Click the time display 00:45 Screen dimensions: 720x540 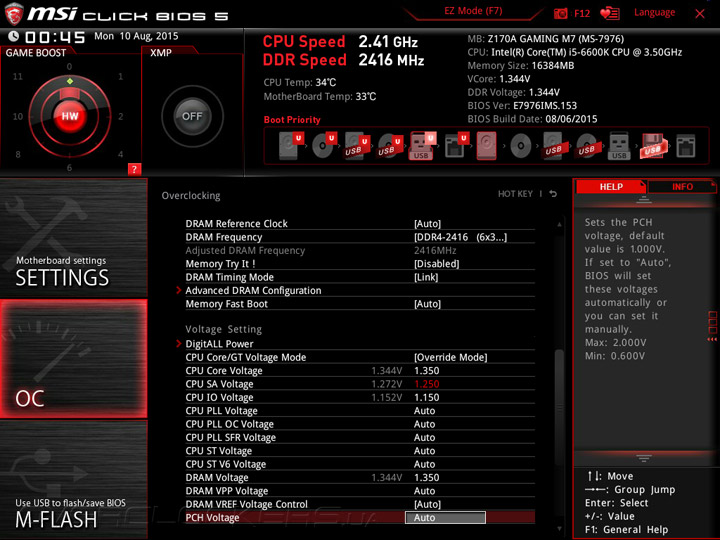coord(55,37)
